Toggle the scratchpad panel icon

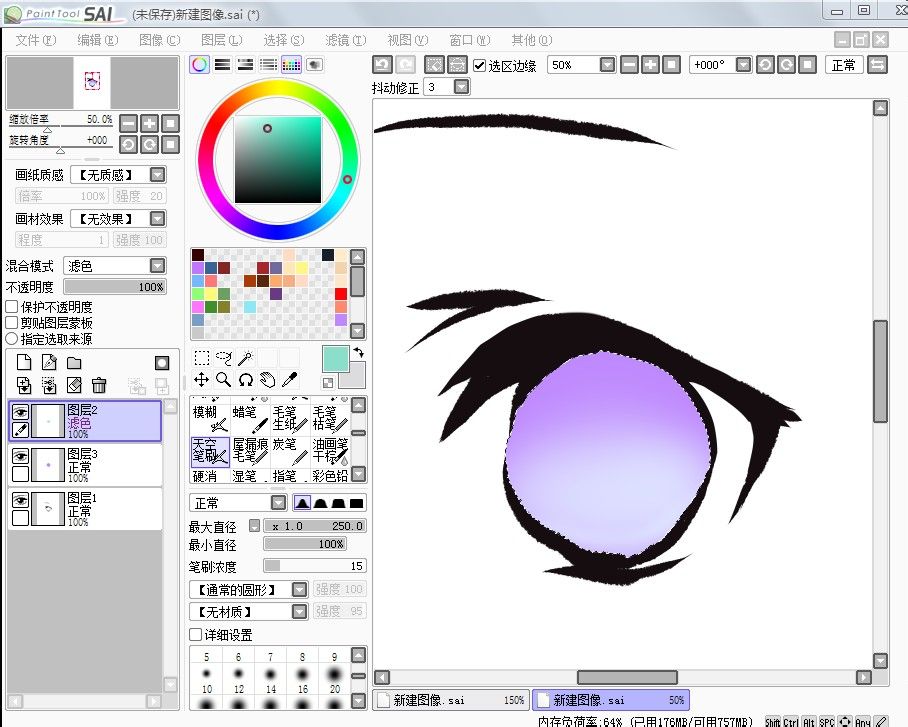coord(314,64)
